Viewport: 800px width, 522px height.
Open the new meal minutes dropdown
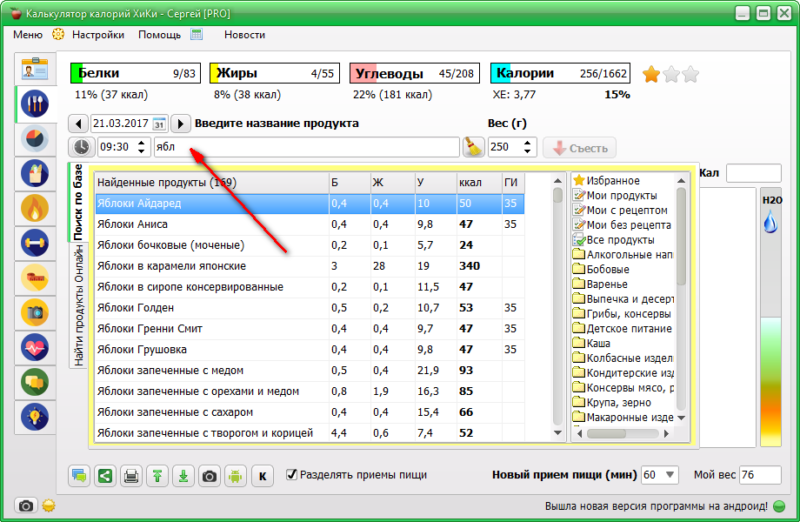point(668,475)
